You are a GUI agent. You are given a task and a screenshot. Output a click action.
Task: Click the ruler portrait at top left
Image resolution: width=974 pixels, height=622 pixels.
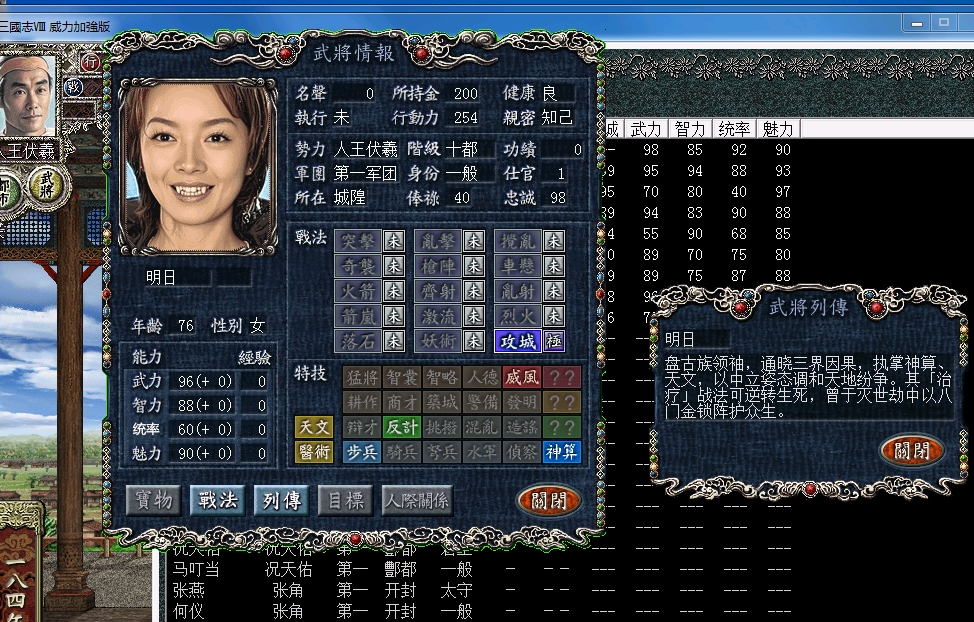(x=26, y=96)
